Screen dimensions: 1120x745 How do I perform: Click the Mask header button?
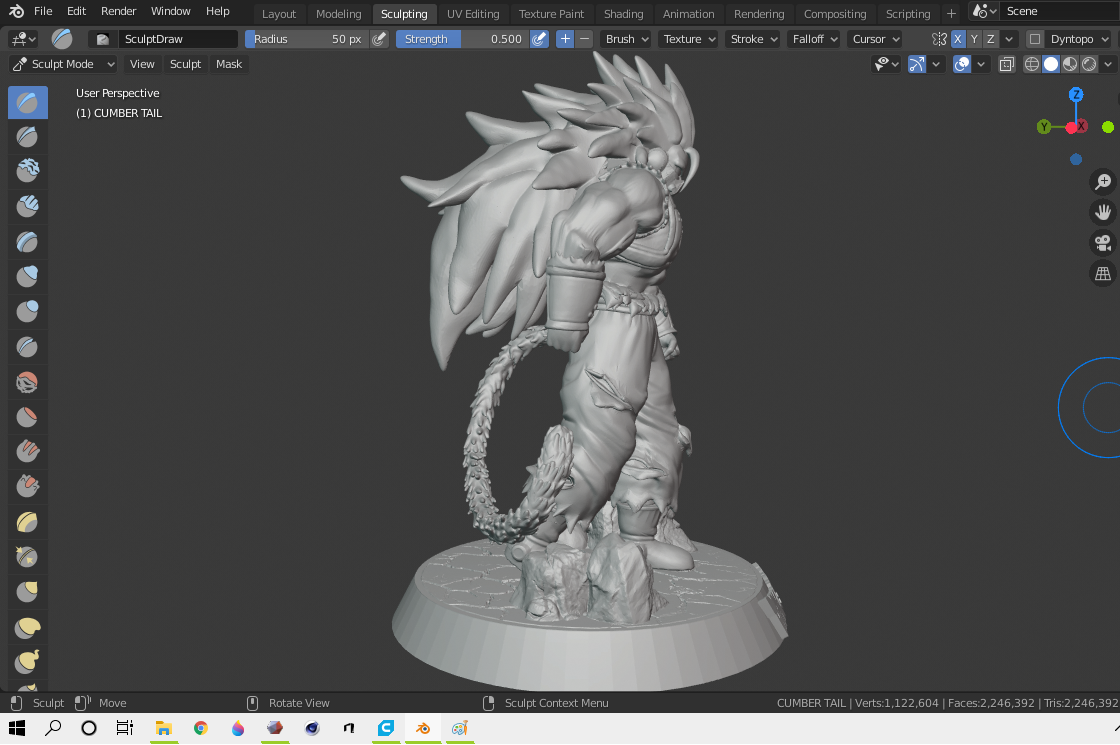(229, 64)
